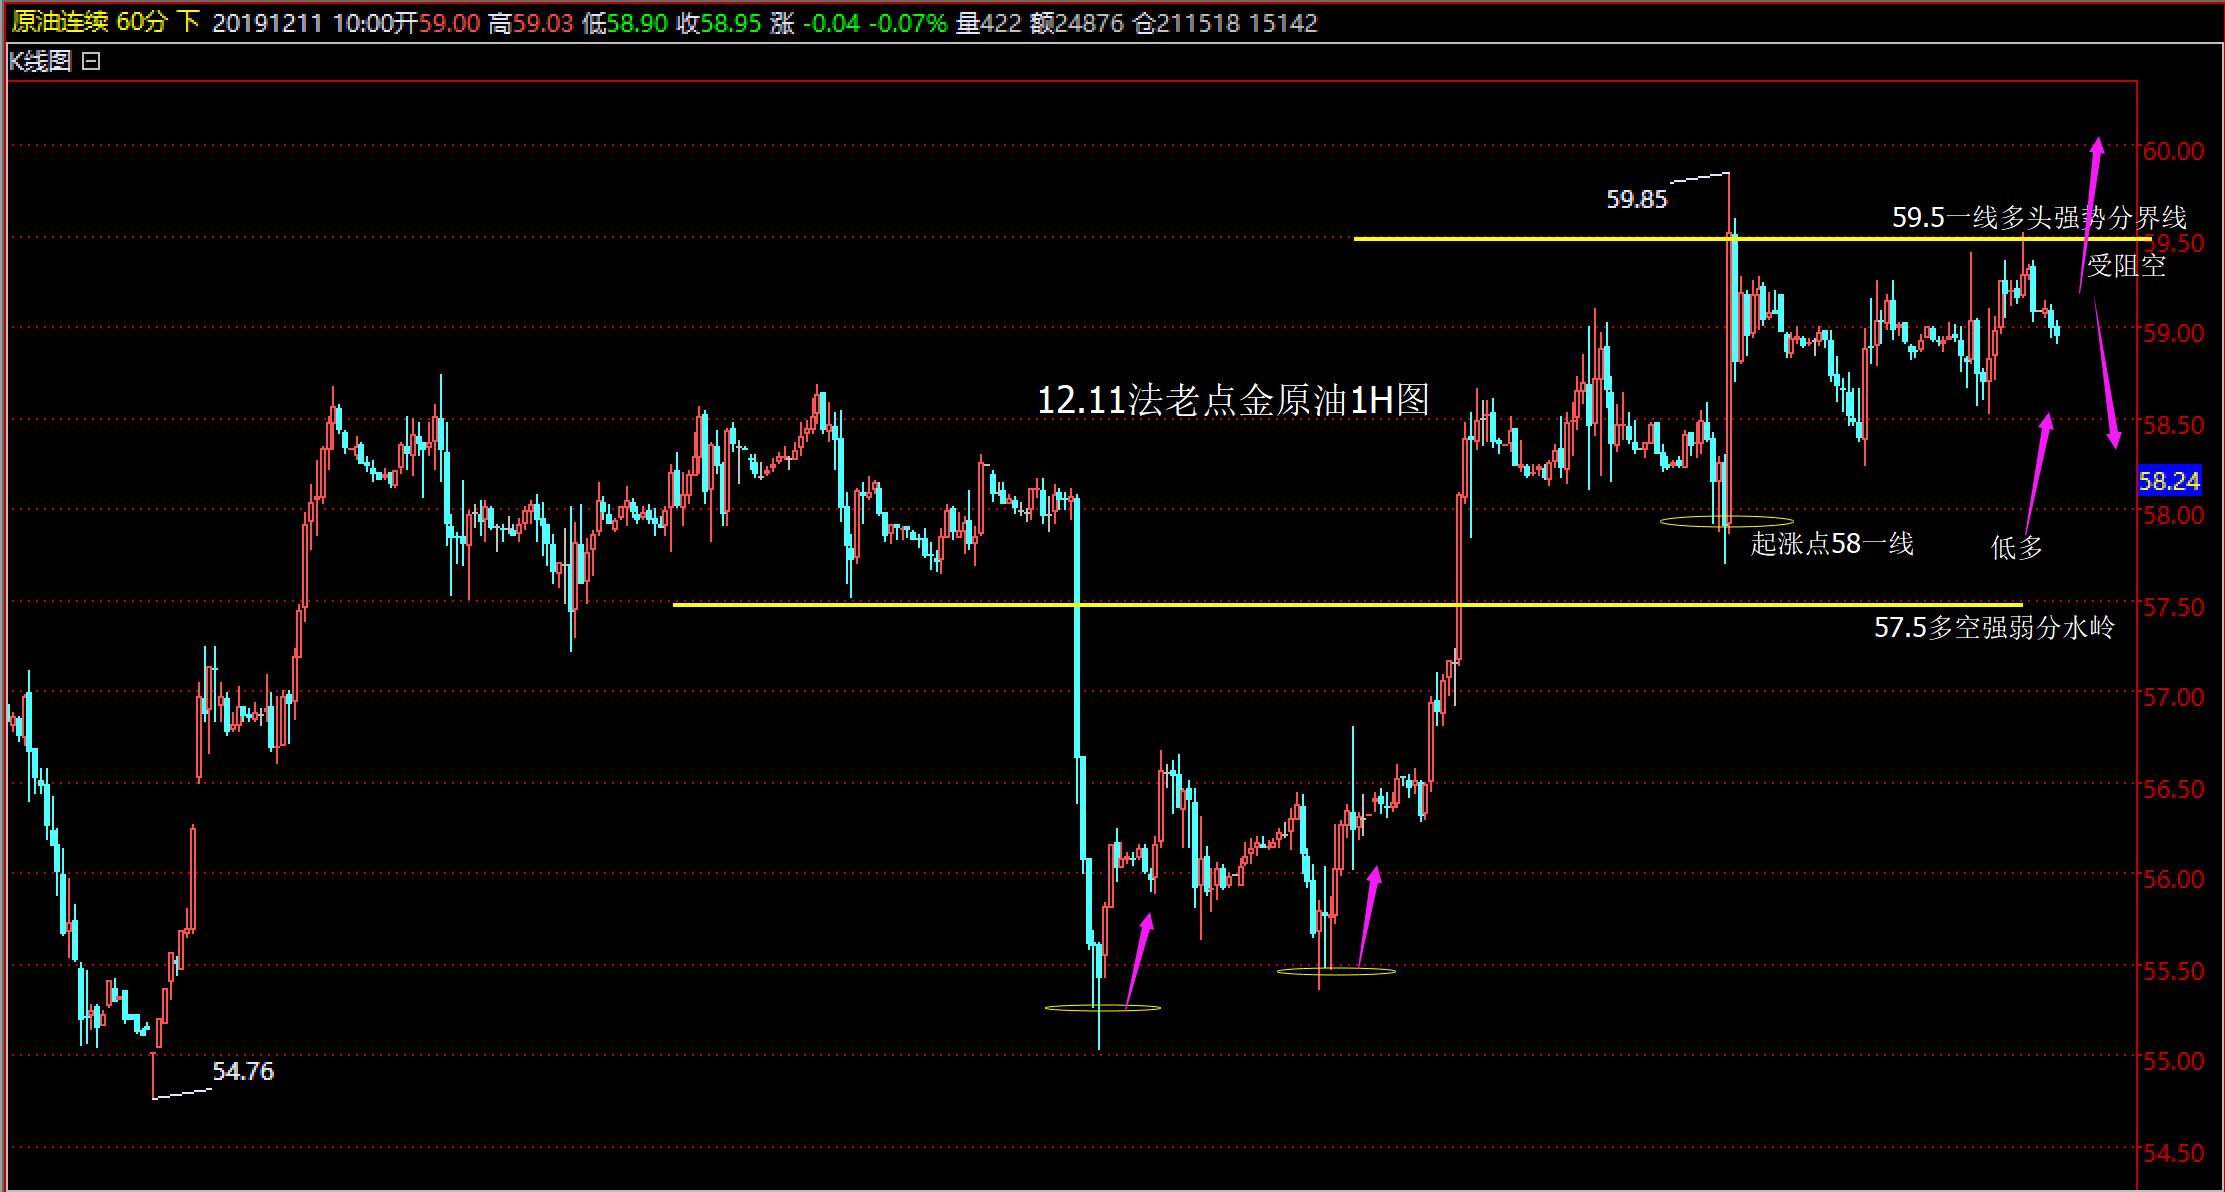Viewport: 2225px width, 1192px height.
Task: Select the 57.5多空强弱分水岭 annotation
Action: [1994, 628]
